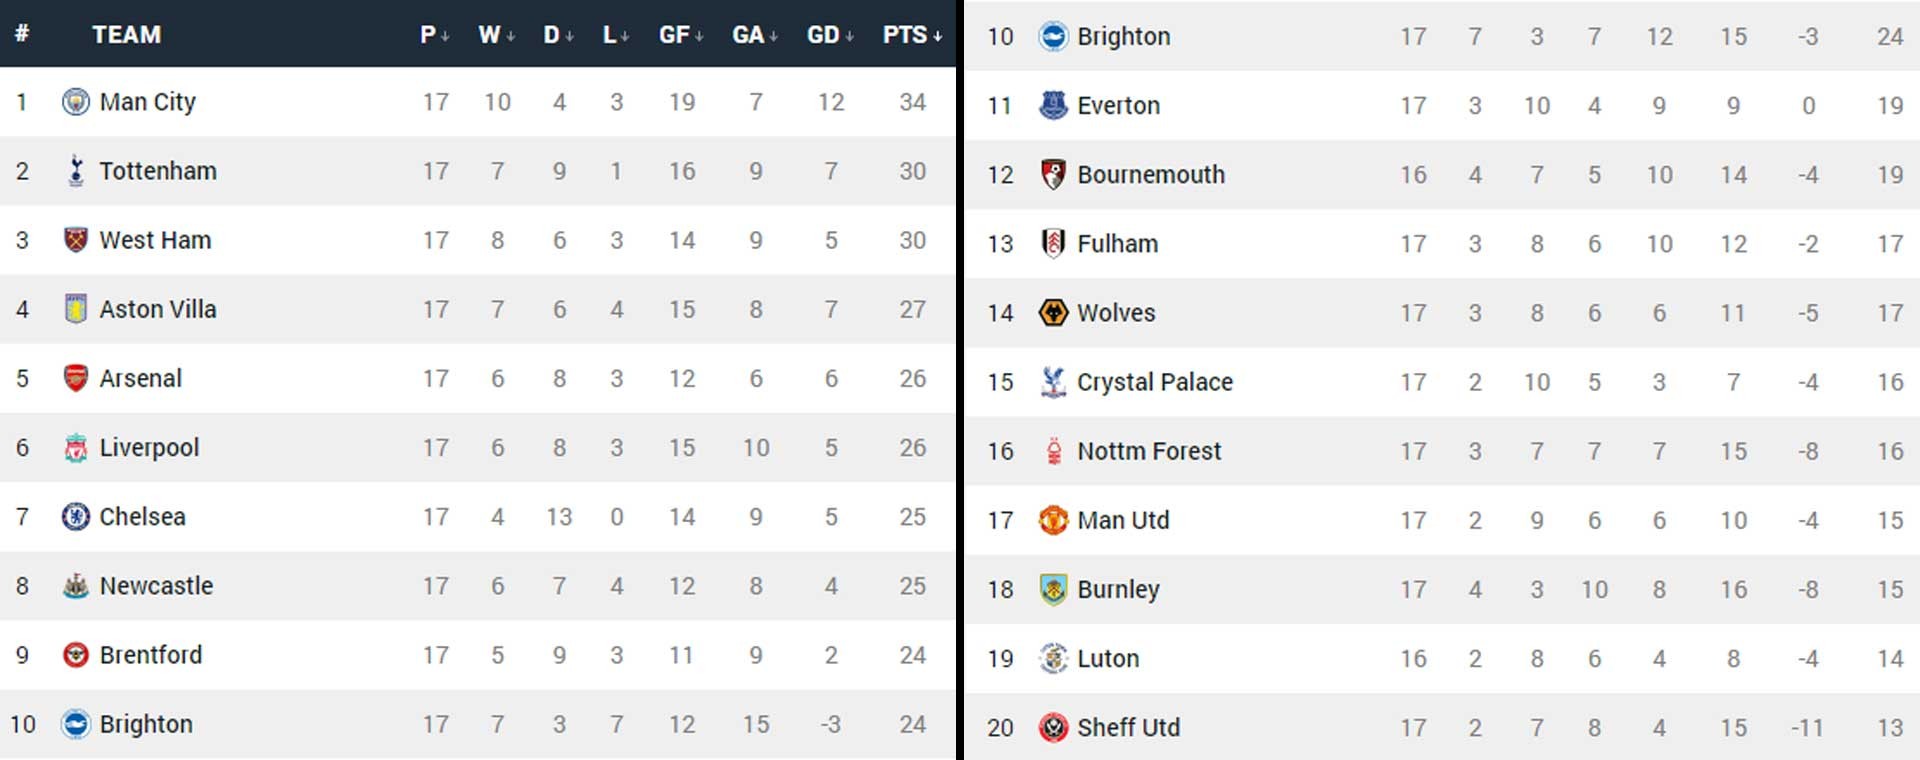Viewport: 1920px width, 760px height.
Task: Open the Aston Villa team link
Action: point(158,309)
